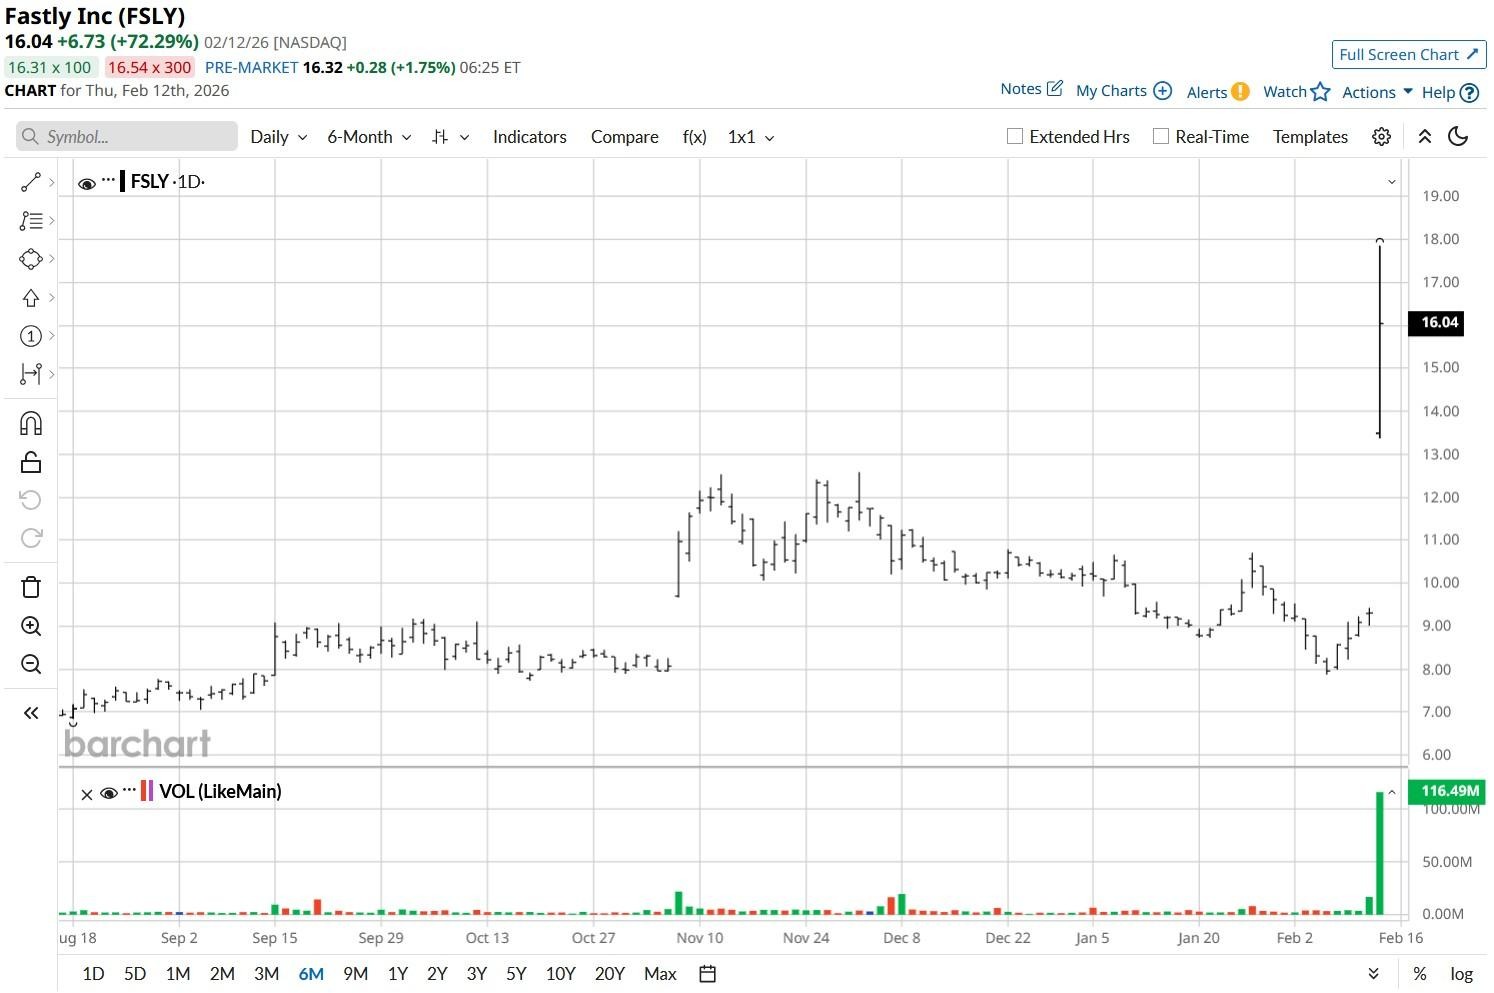
Task: Collapse the chart header with double chevron
Action: tap(1424, 137)
